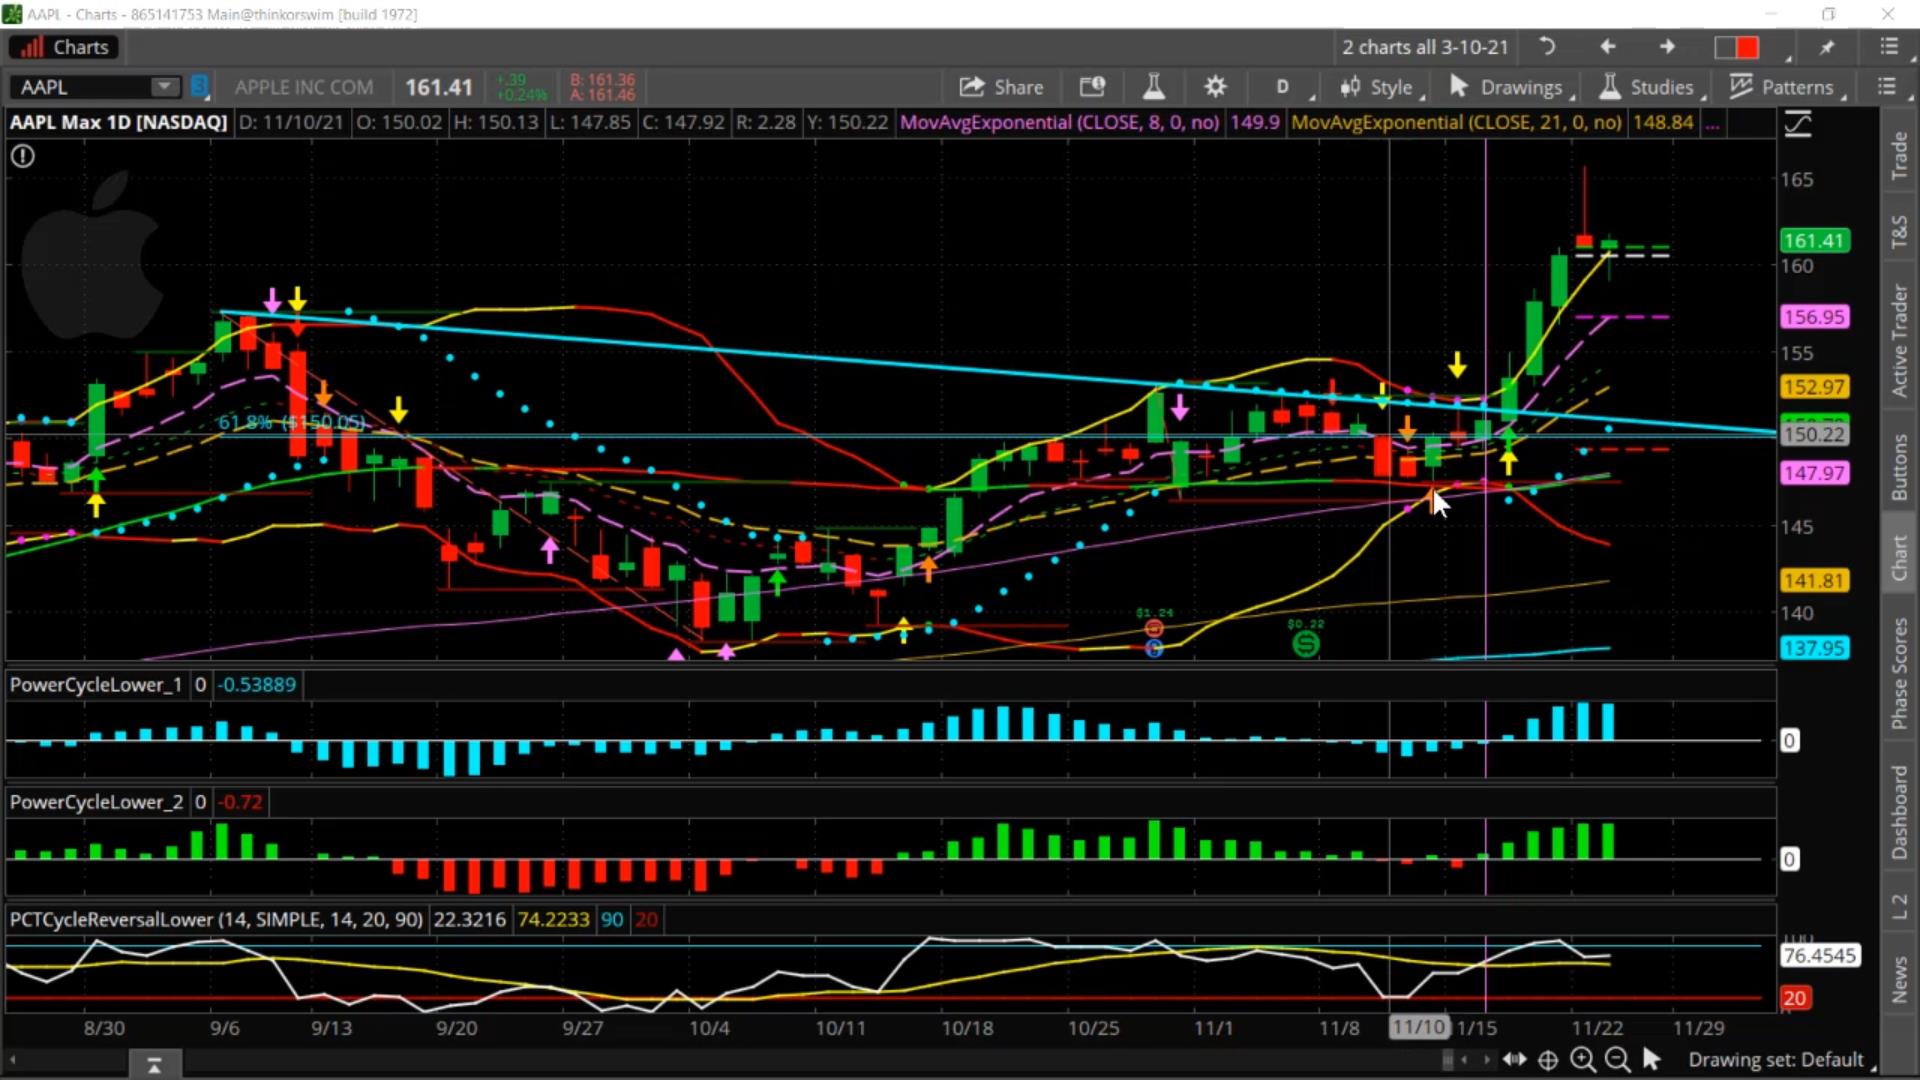Screen dimensions: 1920x1080
Task: Click the PowerCycleLower_1 study label
Action: (96, 685)
